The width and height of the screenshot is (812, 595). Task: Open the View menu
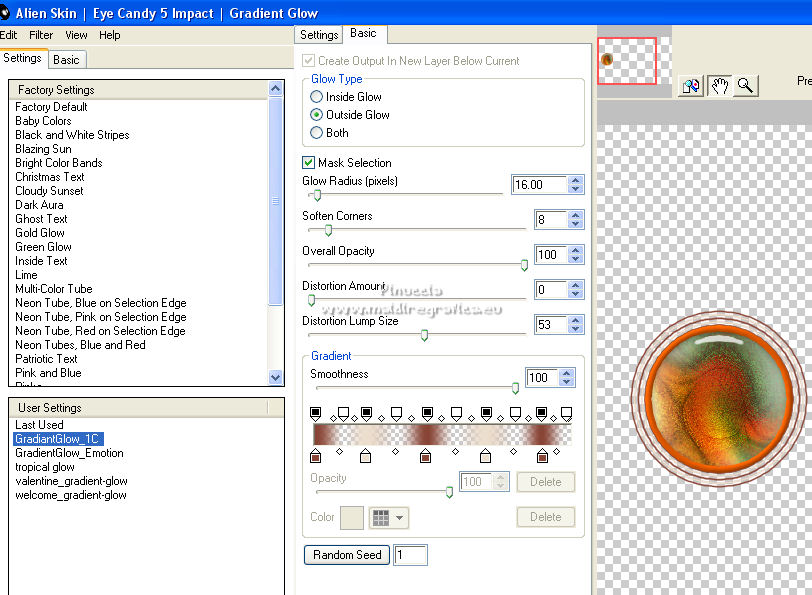pyautogui.click(x=76, y=35)
